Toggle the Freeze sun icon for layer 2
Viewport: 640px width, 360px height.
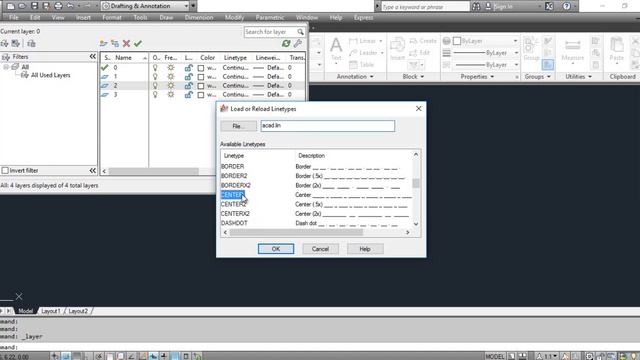[x=171, y=85]
